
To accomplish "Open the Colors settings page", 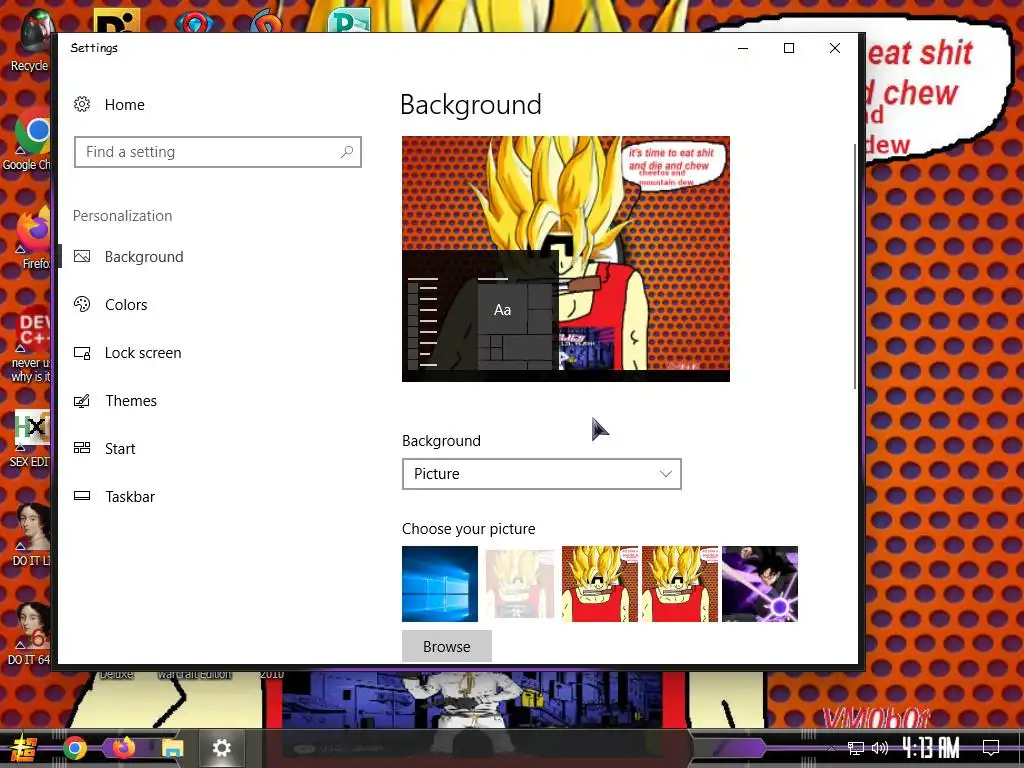I will (126, 304).
